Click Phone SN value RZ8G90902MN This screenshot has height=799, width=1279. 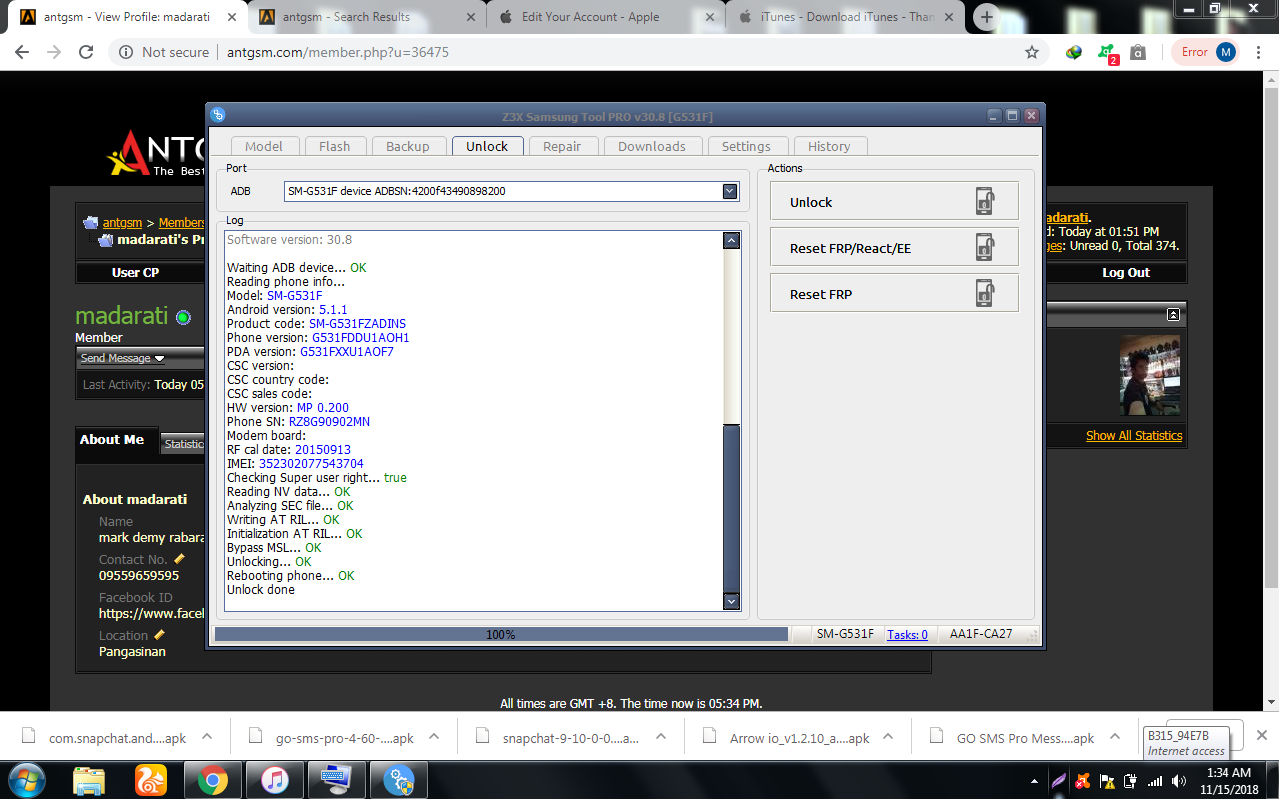pos(329,422)
